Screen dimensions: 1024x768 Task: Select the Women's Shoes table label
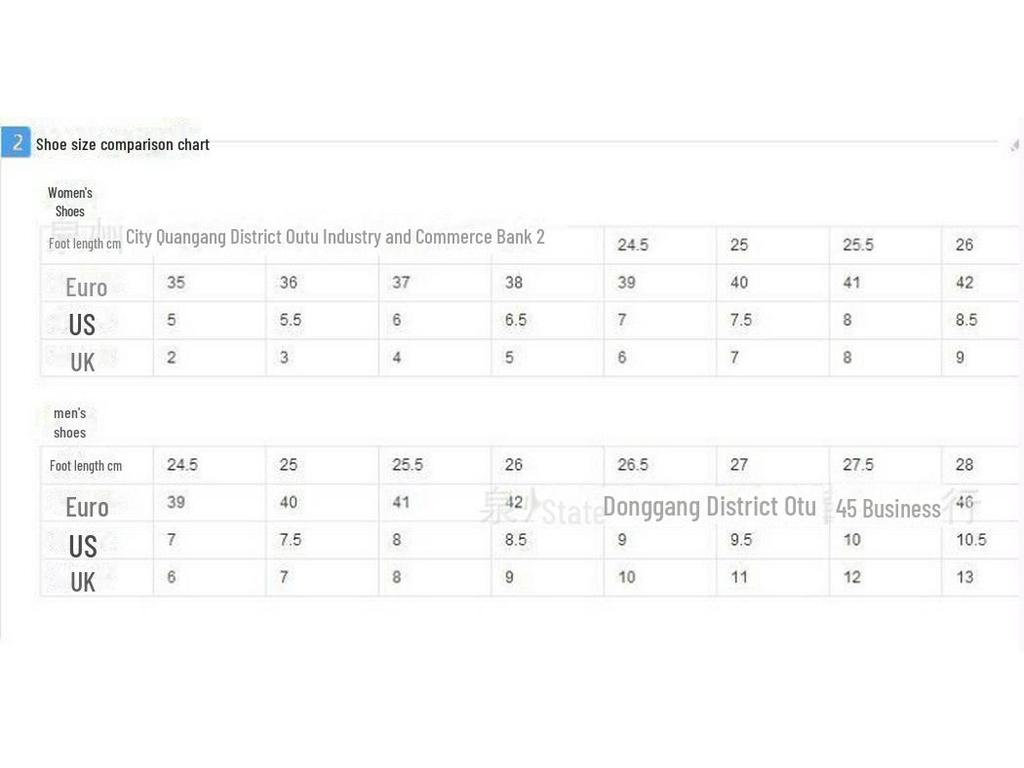coord(70,202)
